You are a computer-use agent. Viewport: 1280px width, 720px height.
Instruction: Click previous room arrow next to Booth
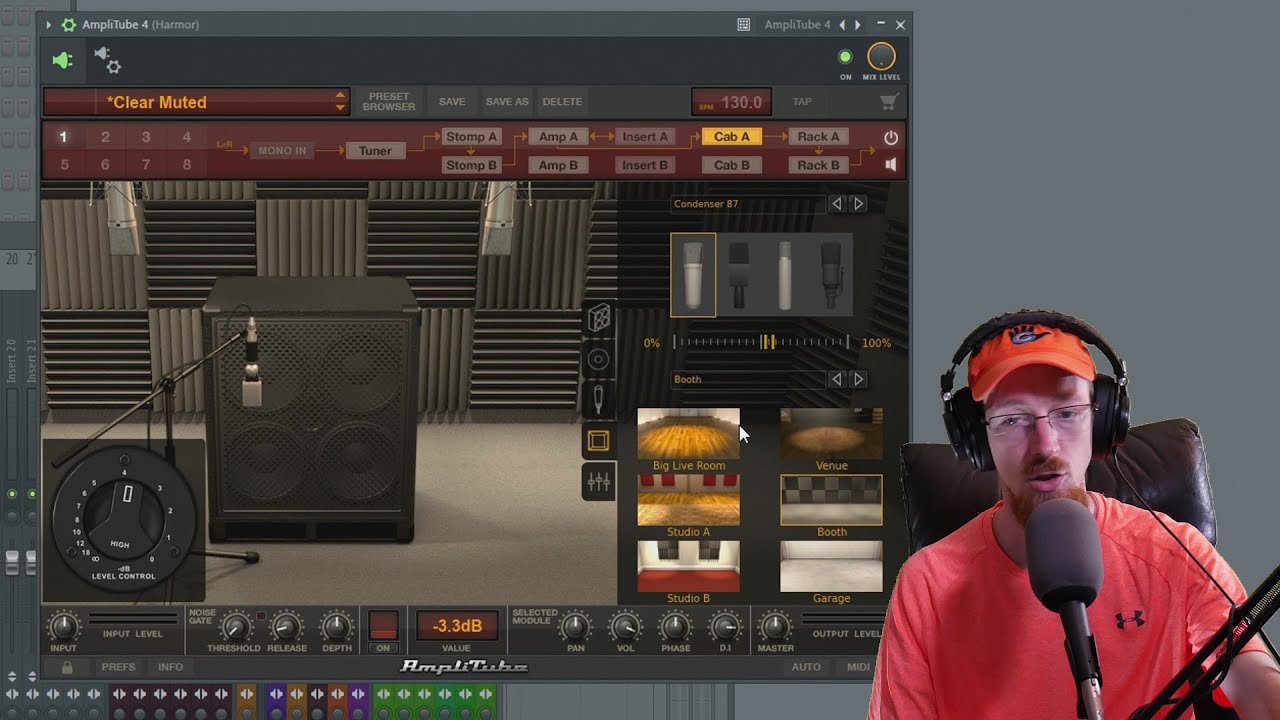[x=837, y=379]
